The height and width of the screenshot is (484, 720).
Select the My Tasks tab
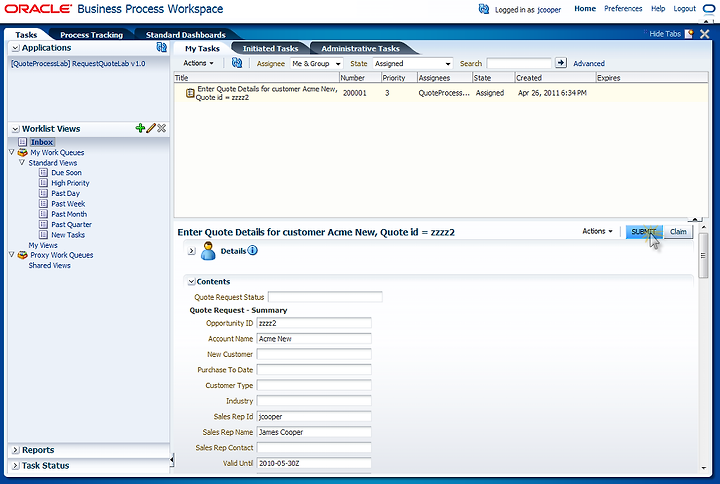pos(202,48)
